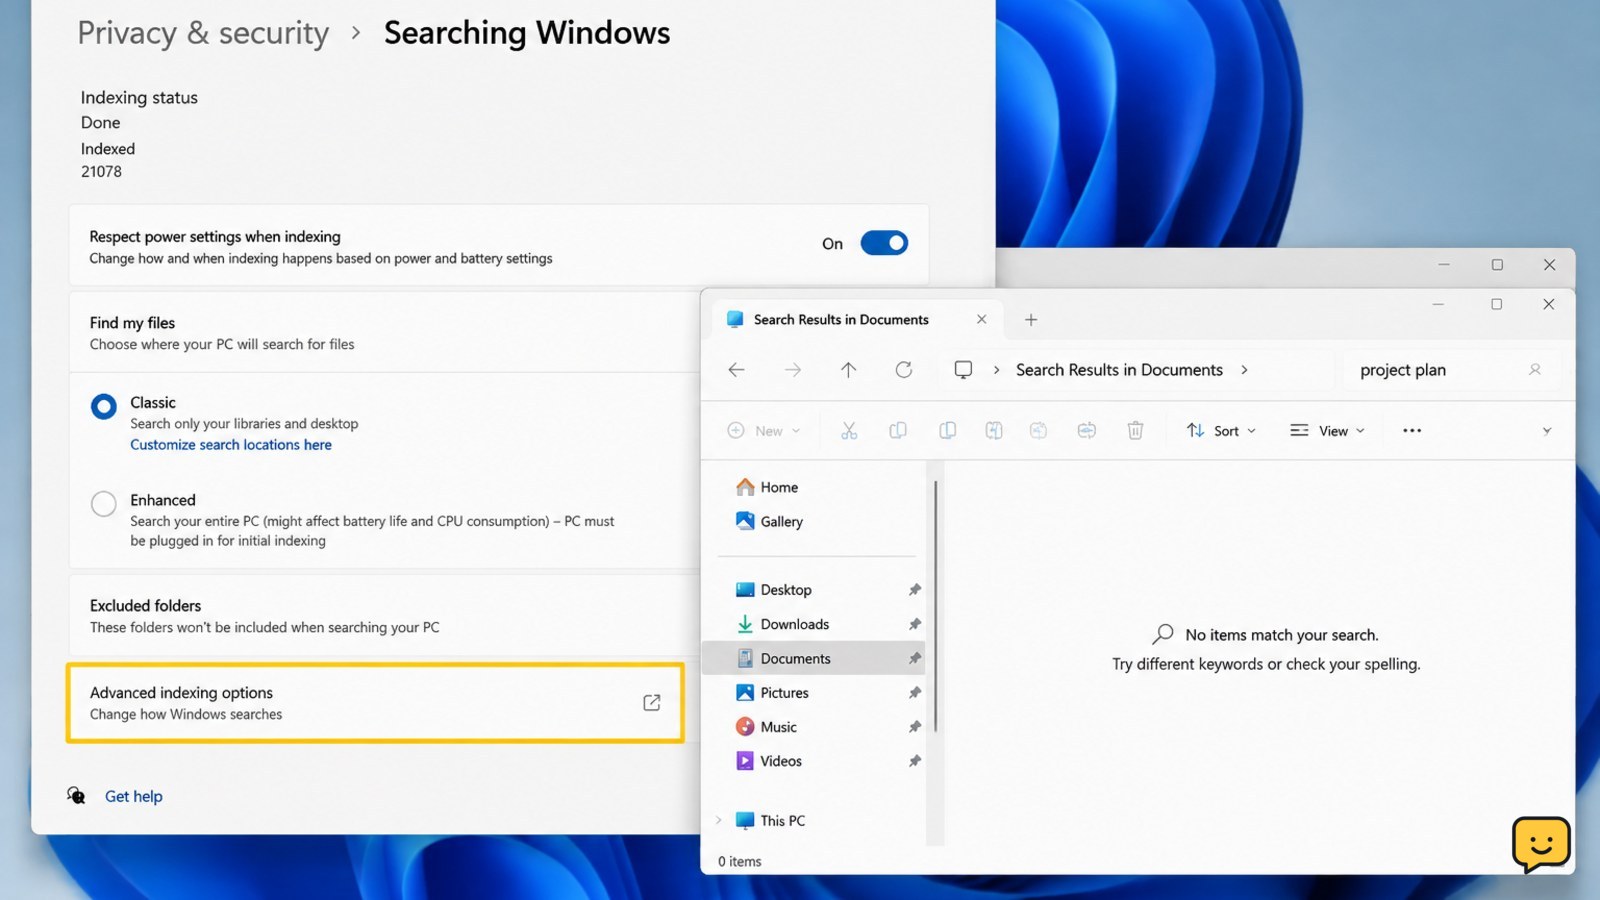Open Get help link
Screen dimensions: 1600x900
point(134,796)
